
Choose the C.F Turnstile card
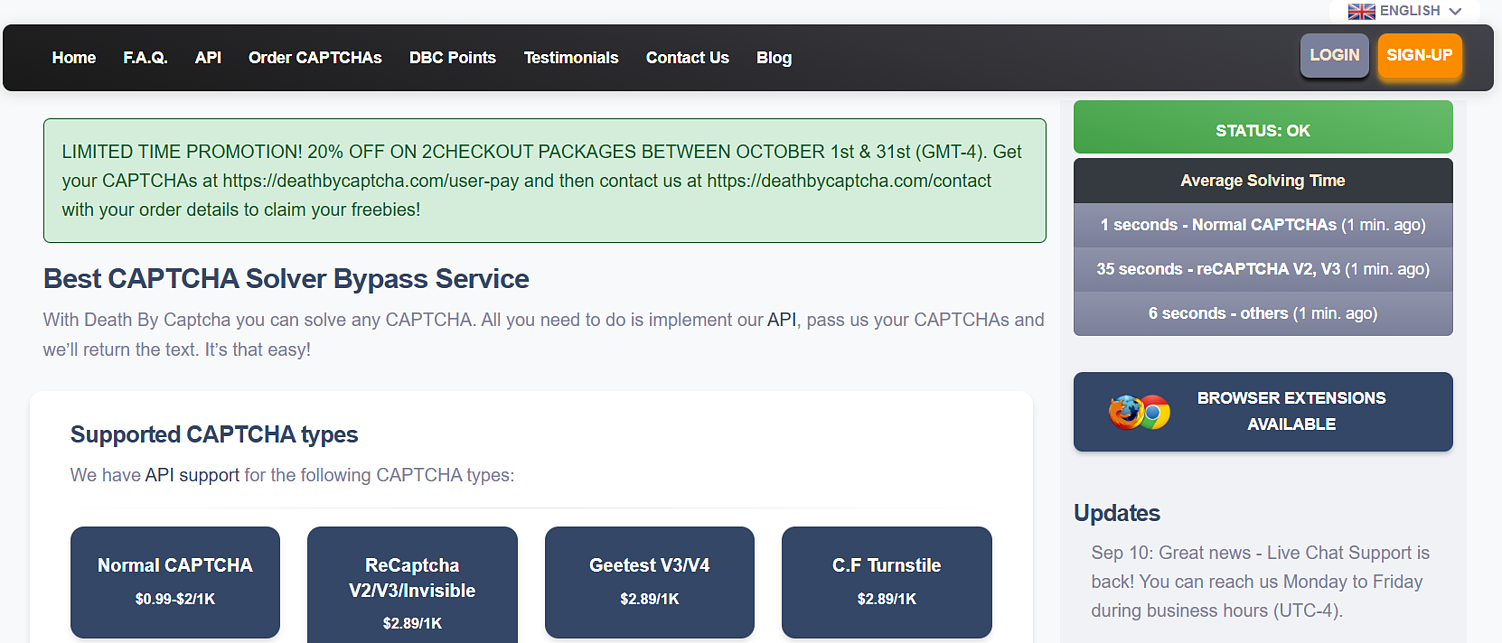(886, 581)
